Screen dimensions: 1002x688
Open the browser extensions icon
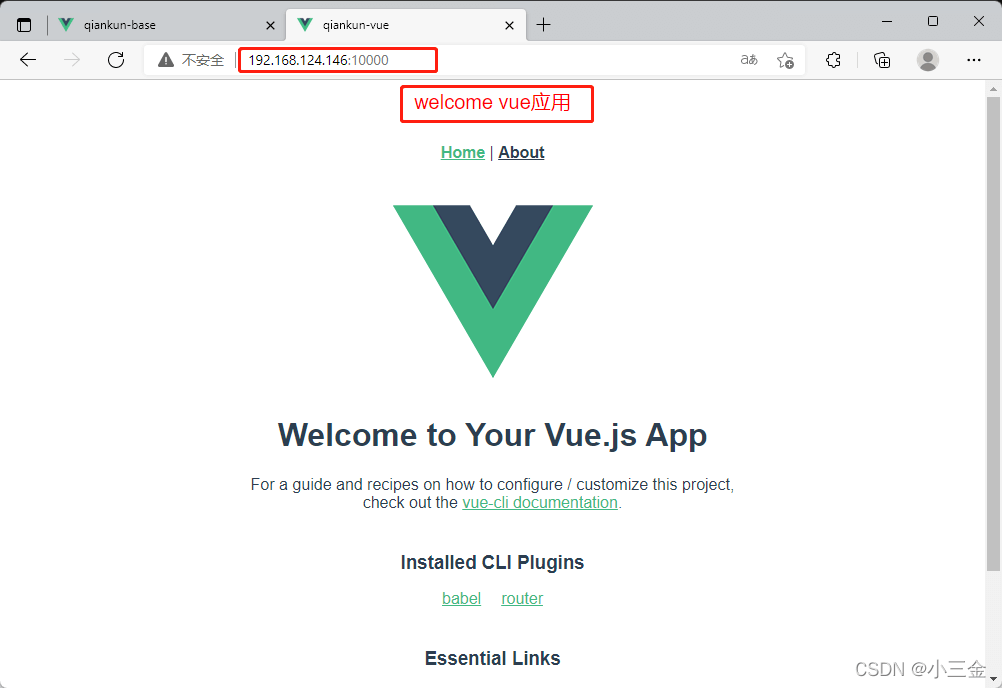click(x=833, y=60)
